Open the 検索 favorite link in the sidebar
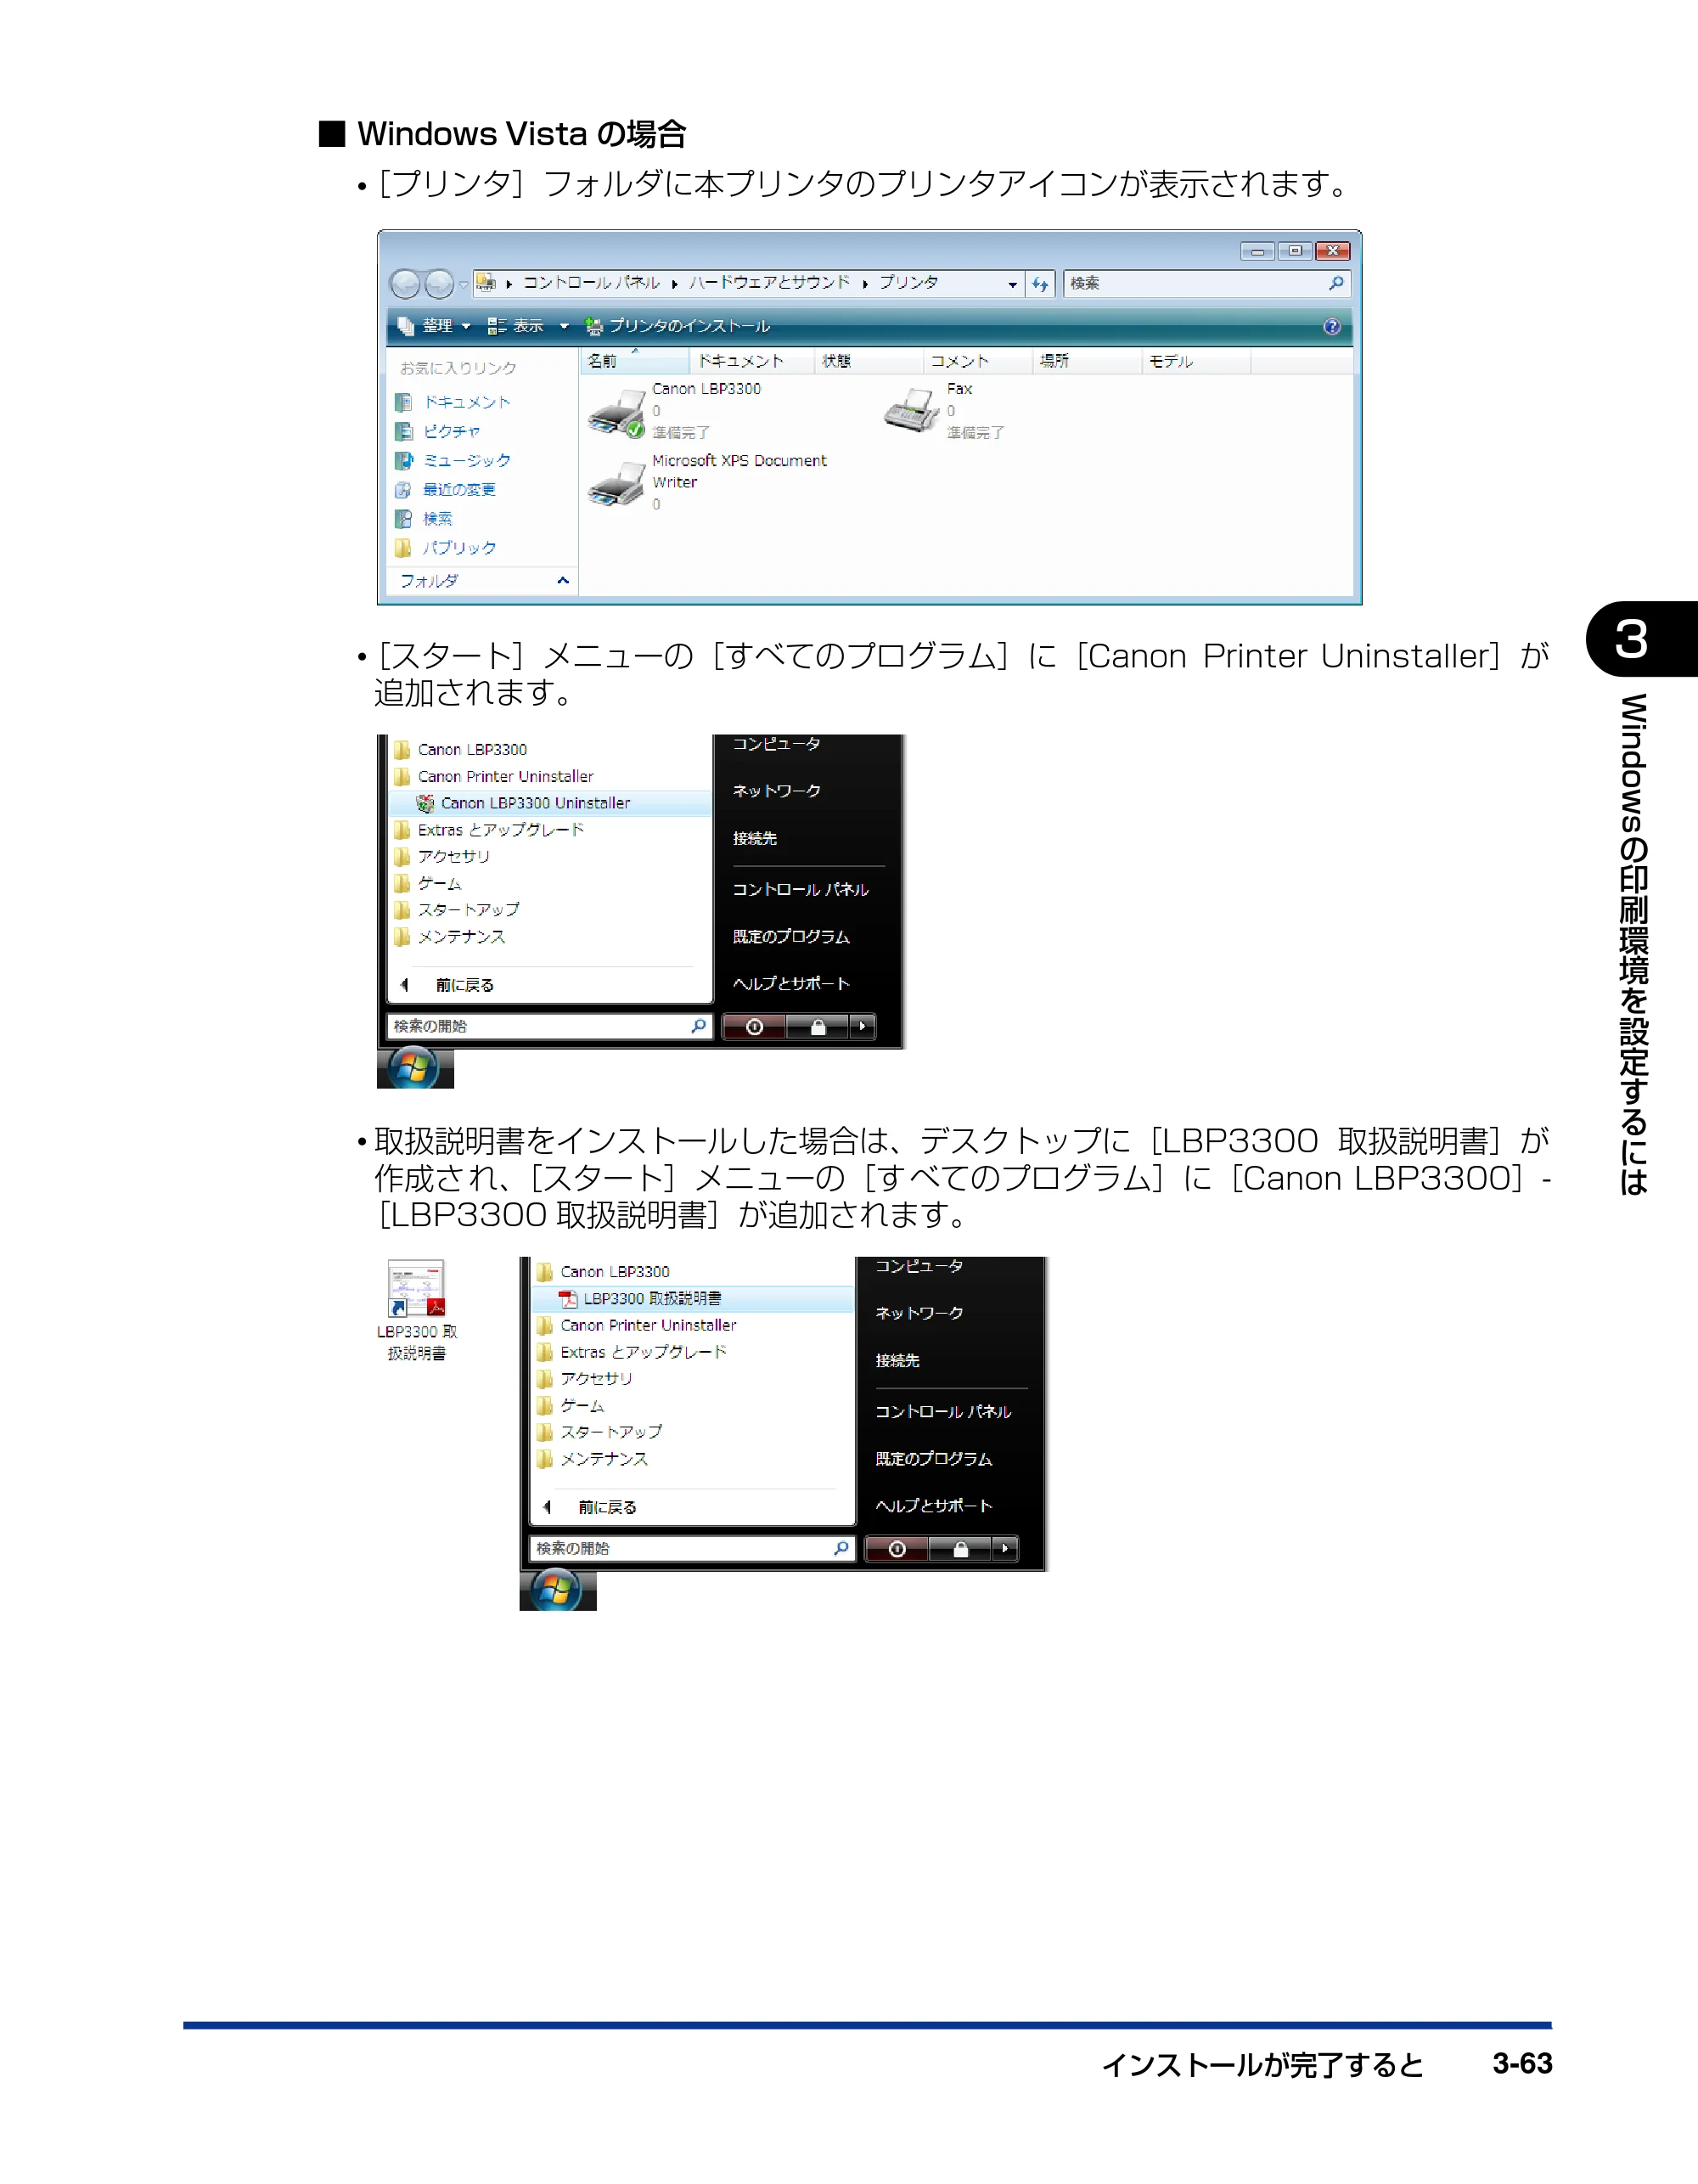 coord(437,518)
